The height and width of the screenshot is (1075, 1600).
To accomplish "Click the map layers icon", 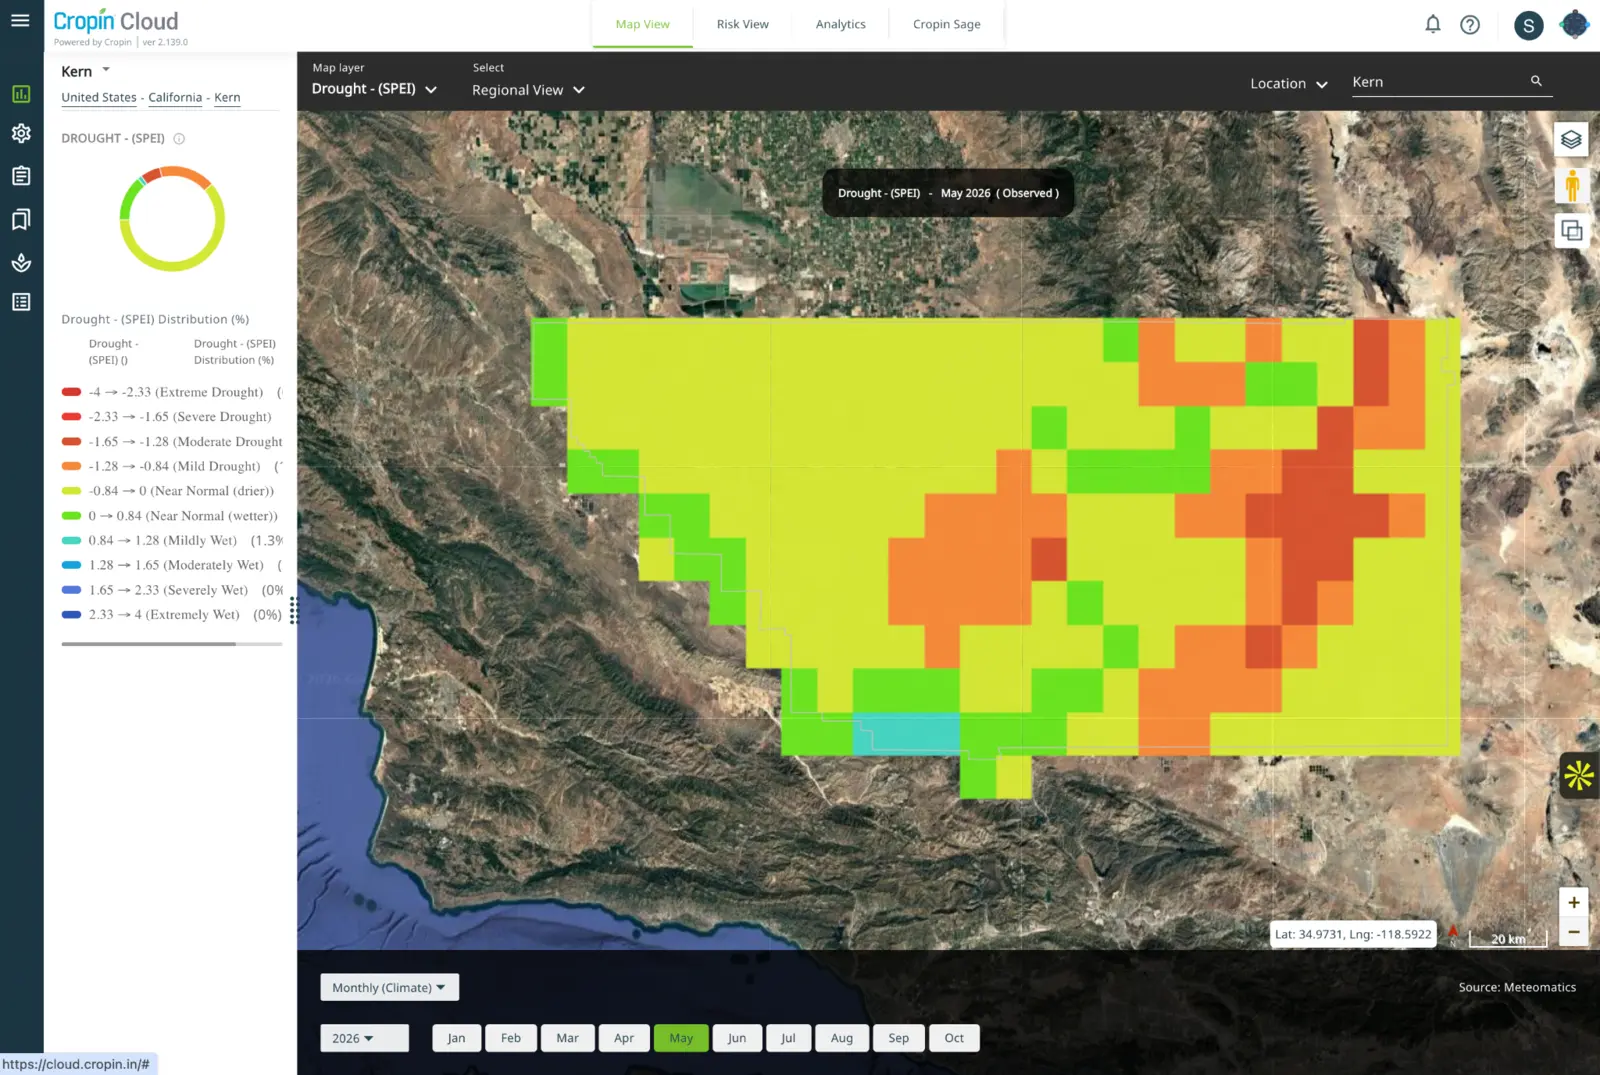I will pyautogui.click(x=1571, y=139).
